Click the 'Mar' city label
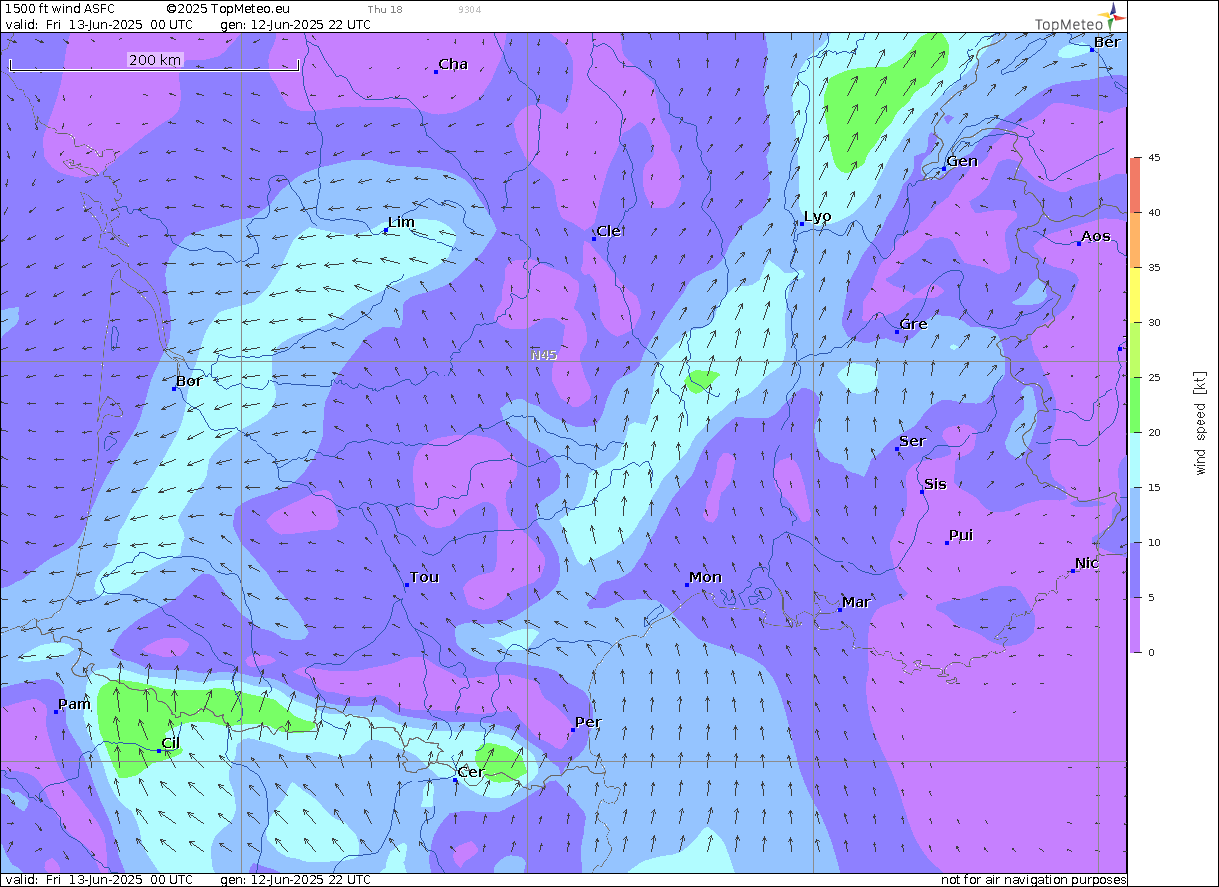Screen dimensions: 1219x887 click(x=856, y=602)
